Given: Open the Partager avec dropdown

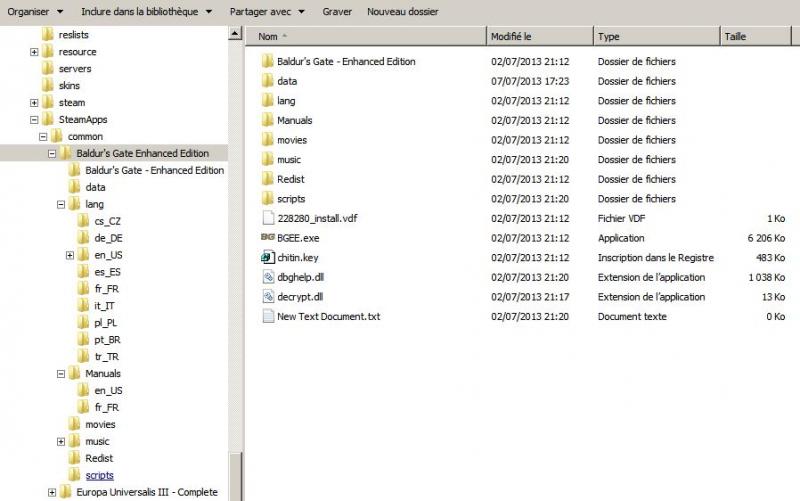Looking at the screenshot, I should point(267,11).
